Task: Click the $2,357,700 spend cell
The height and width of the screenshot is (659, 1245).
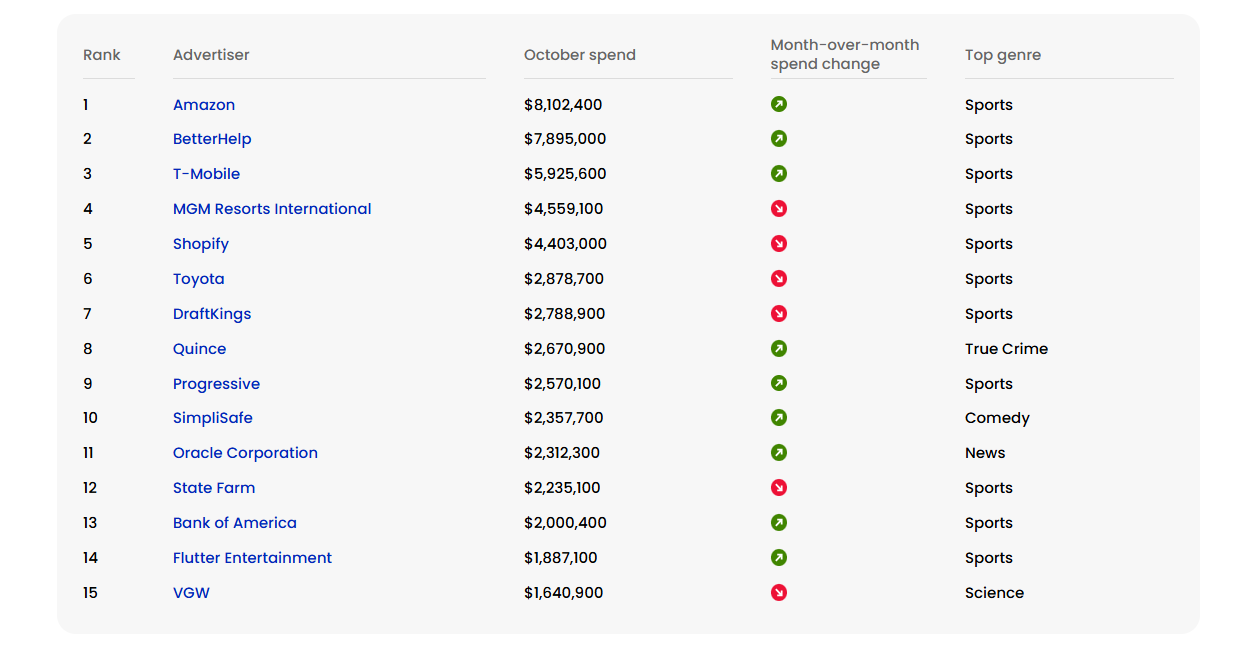Action: click(x=564, y=418)
